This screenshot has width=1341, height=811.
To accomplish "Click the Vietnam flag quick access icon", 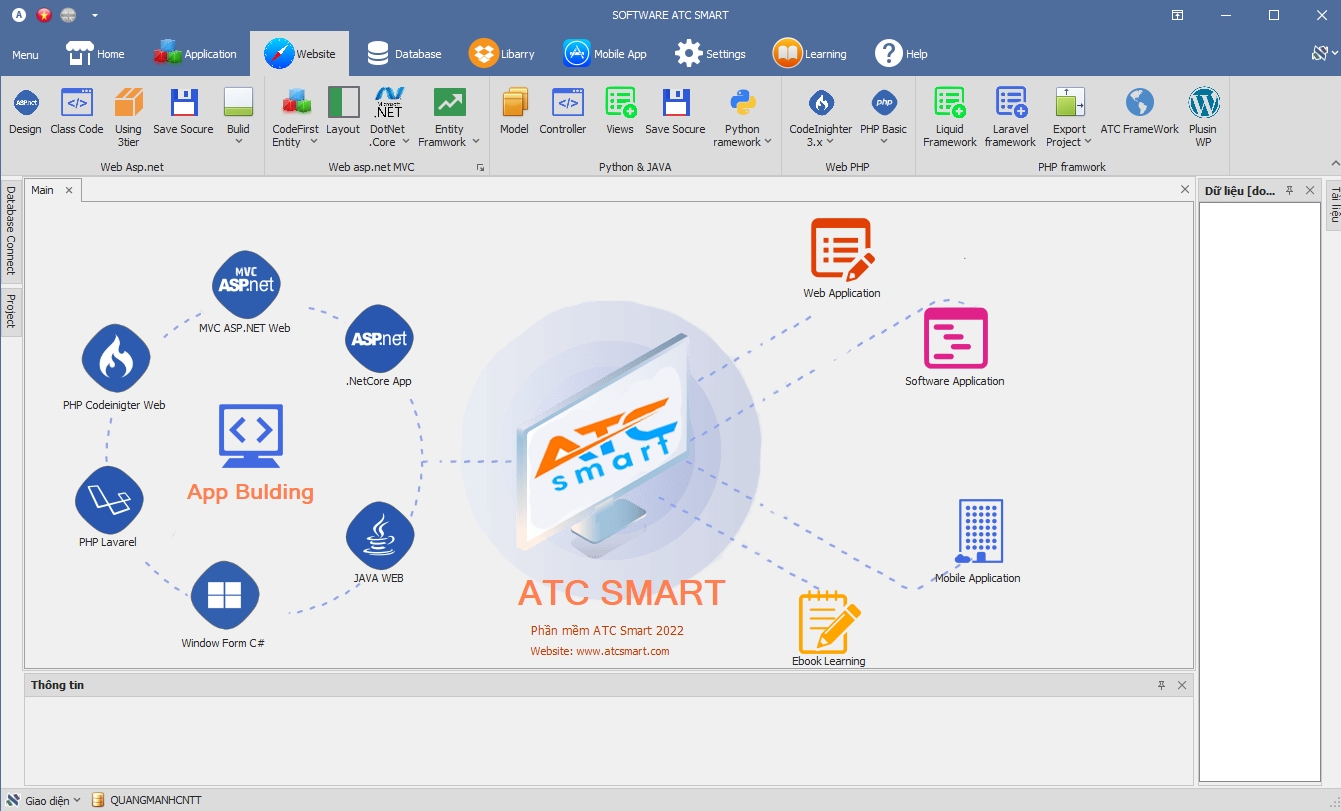I will point(44,15).
